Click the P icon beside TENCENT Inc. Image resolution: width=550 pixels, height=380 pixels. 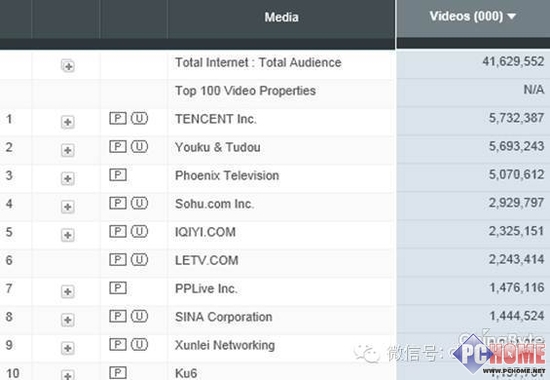pyautogui.click(x=118, y=118)
